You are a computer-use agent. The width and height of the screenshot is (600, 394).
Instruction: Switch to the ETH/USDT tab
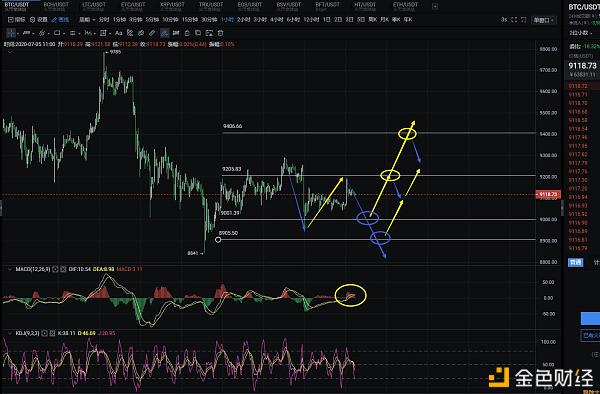(405, 5)
